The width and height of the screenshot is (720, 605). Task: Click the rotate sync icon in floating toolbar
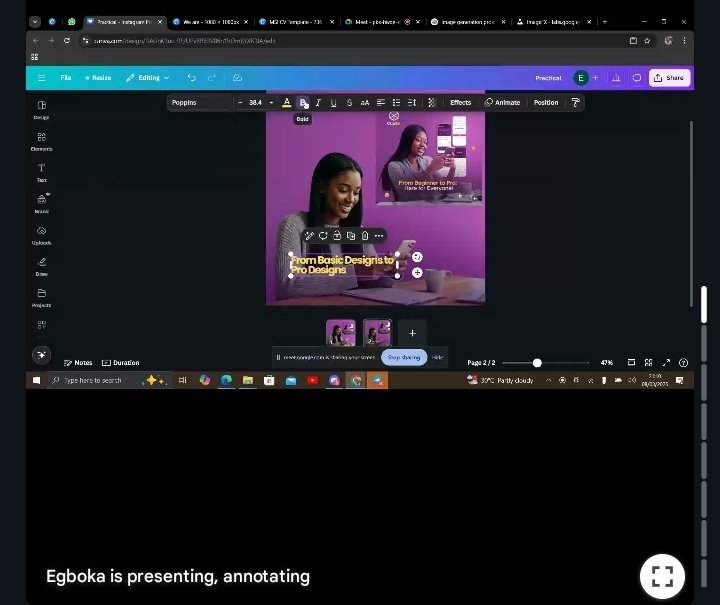pos(323,235)
